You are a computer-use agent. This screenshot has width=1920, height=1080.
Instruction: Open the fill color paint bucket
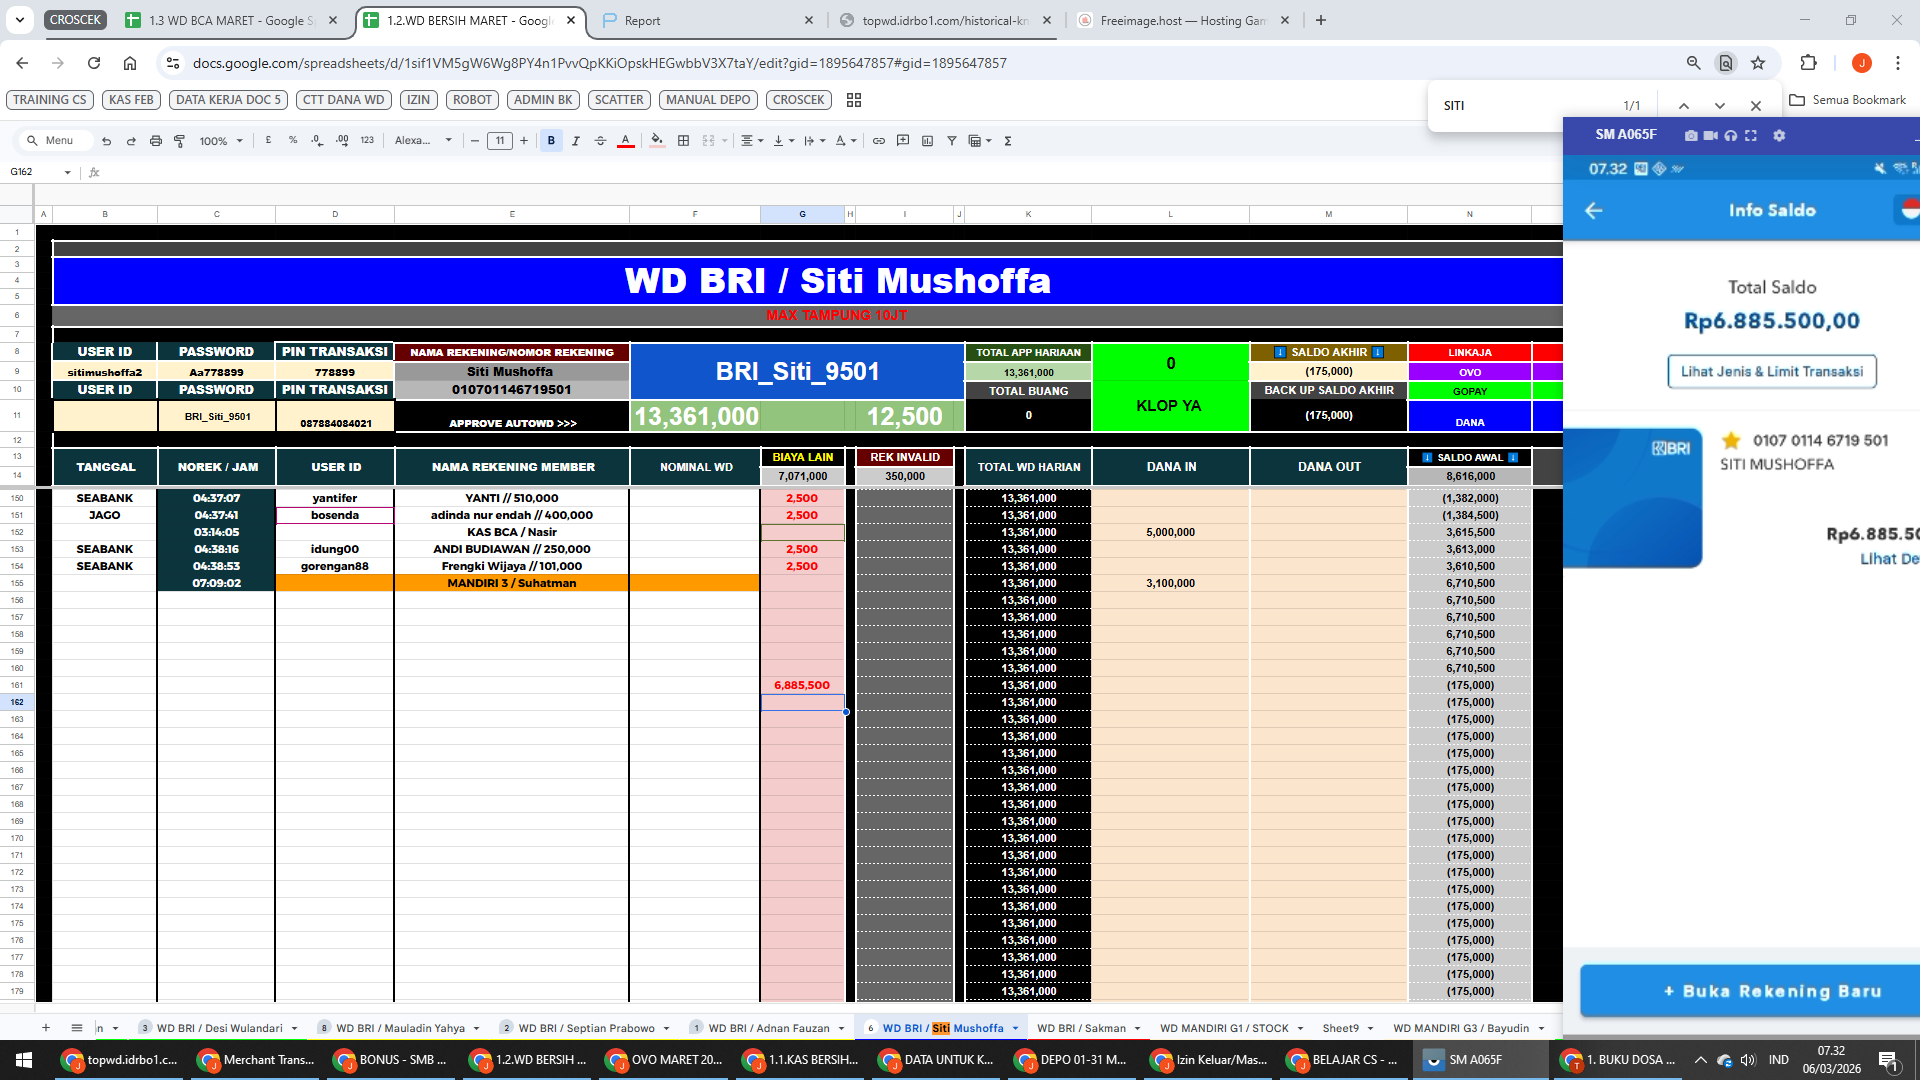656,141
